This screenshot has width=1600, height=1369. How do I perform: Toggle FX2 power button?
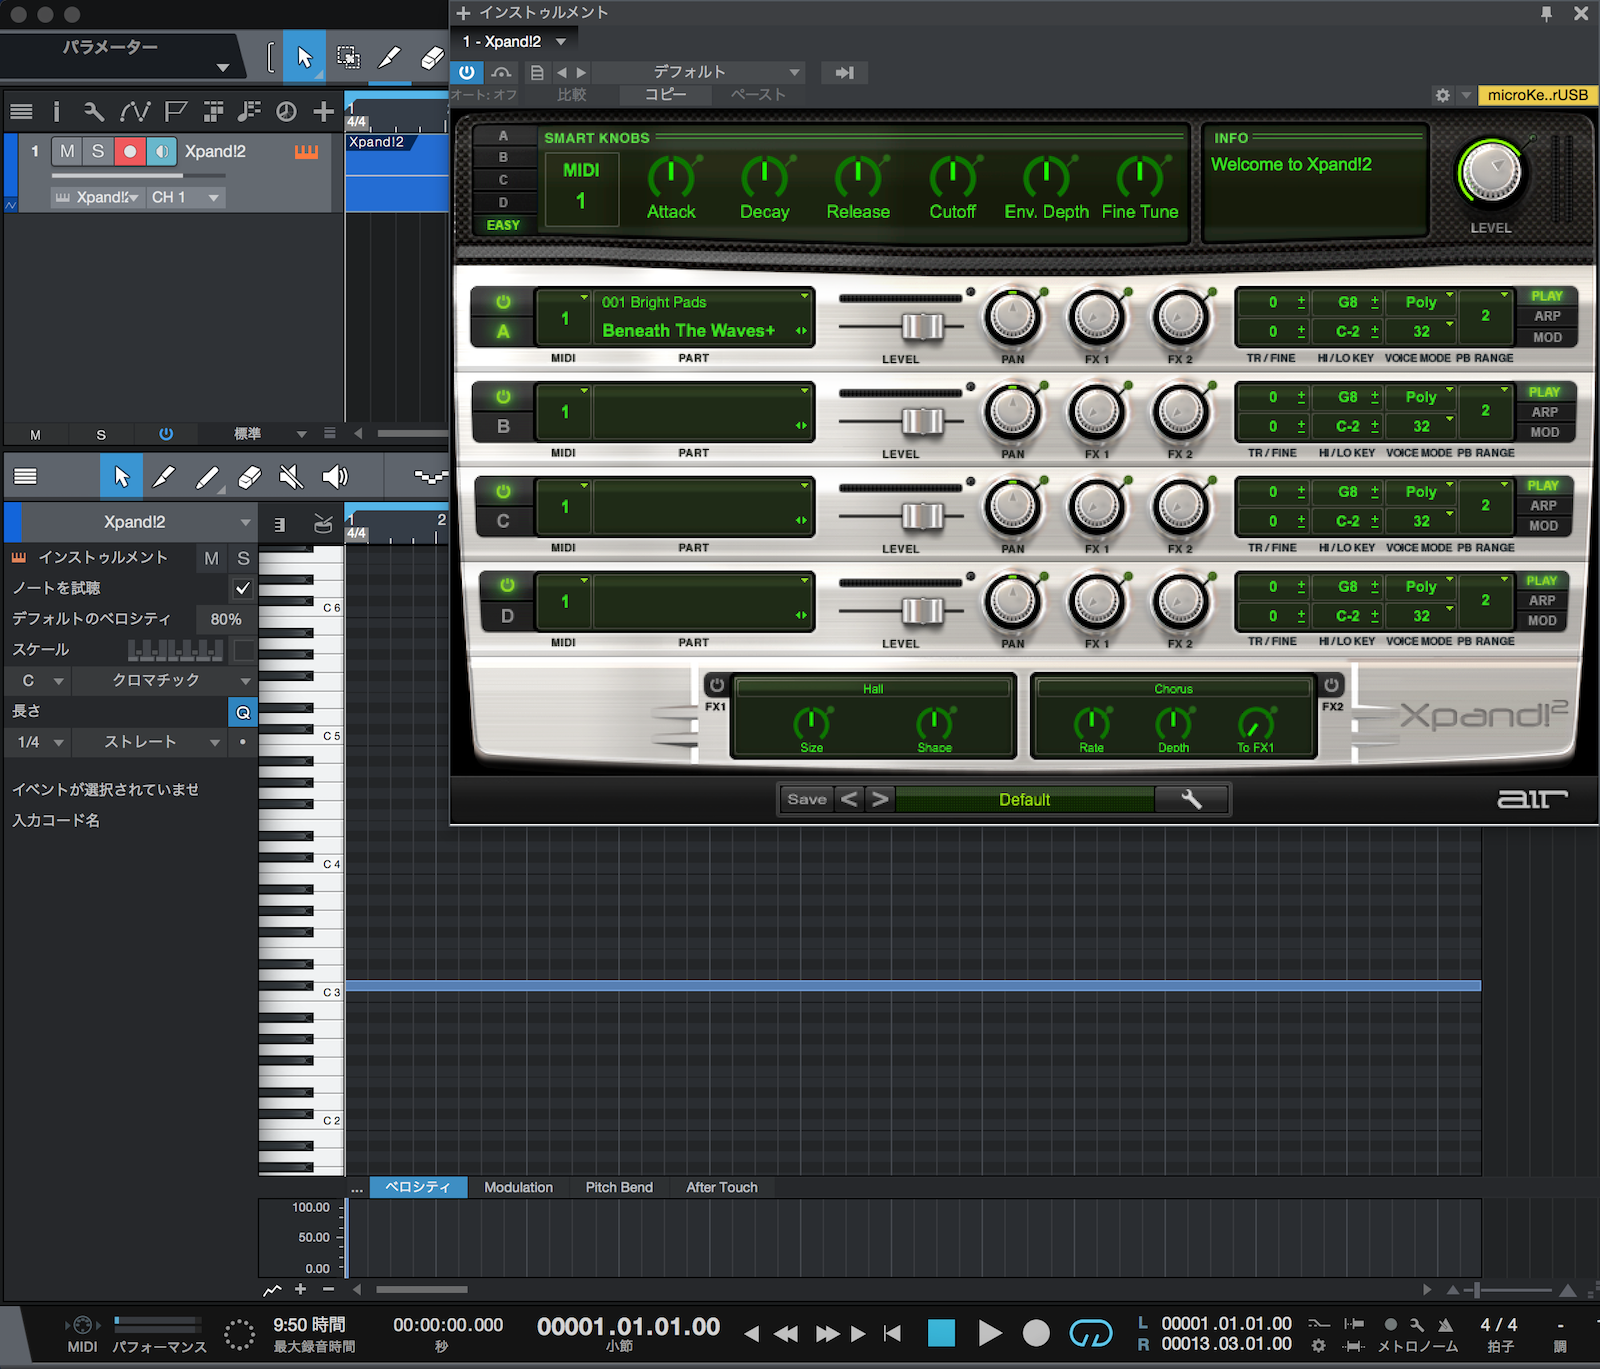1332,685
